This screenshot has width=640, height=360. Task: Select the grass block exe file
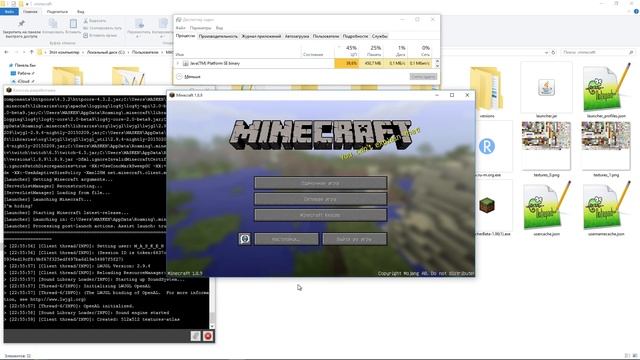(x=487, y=205)
